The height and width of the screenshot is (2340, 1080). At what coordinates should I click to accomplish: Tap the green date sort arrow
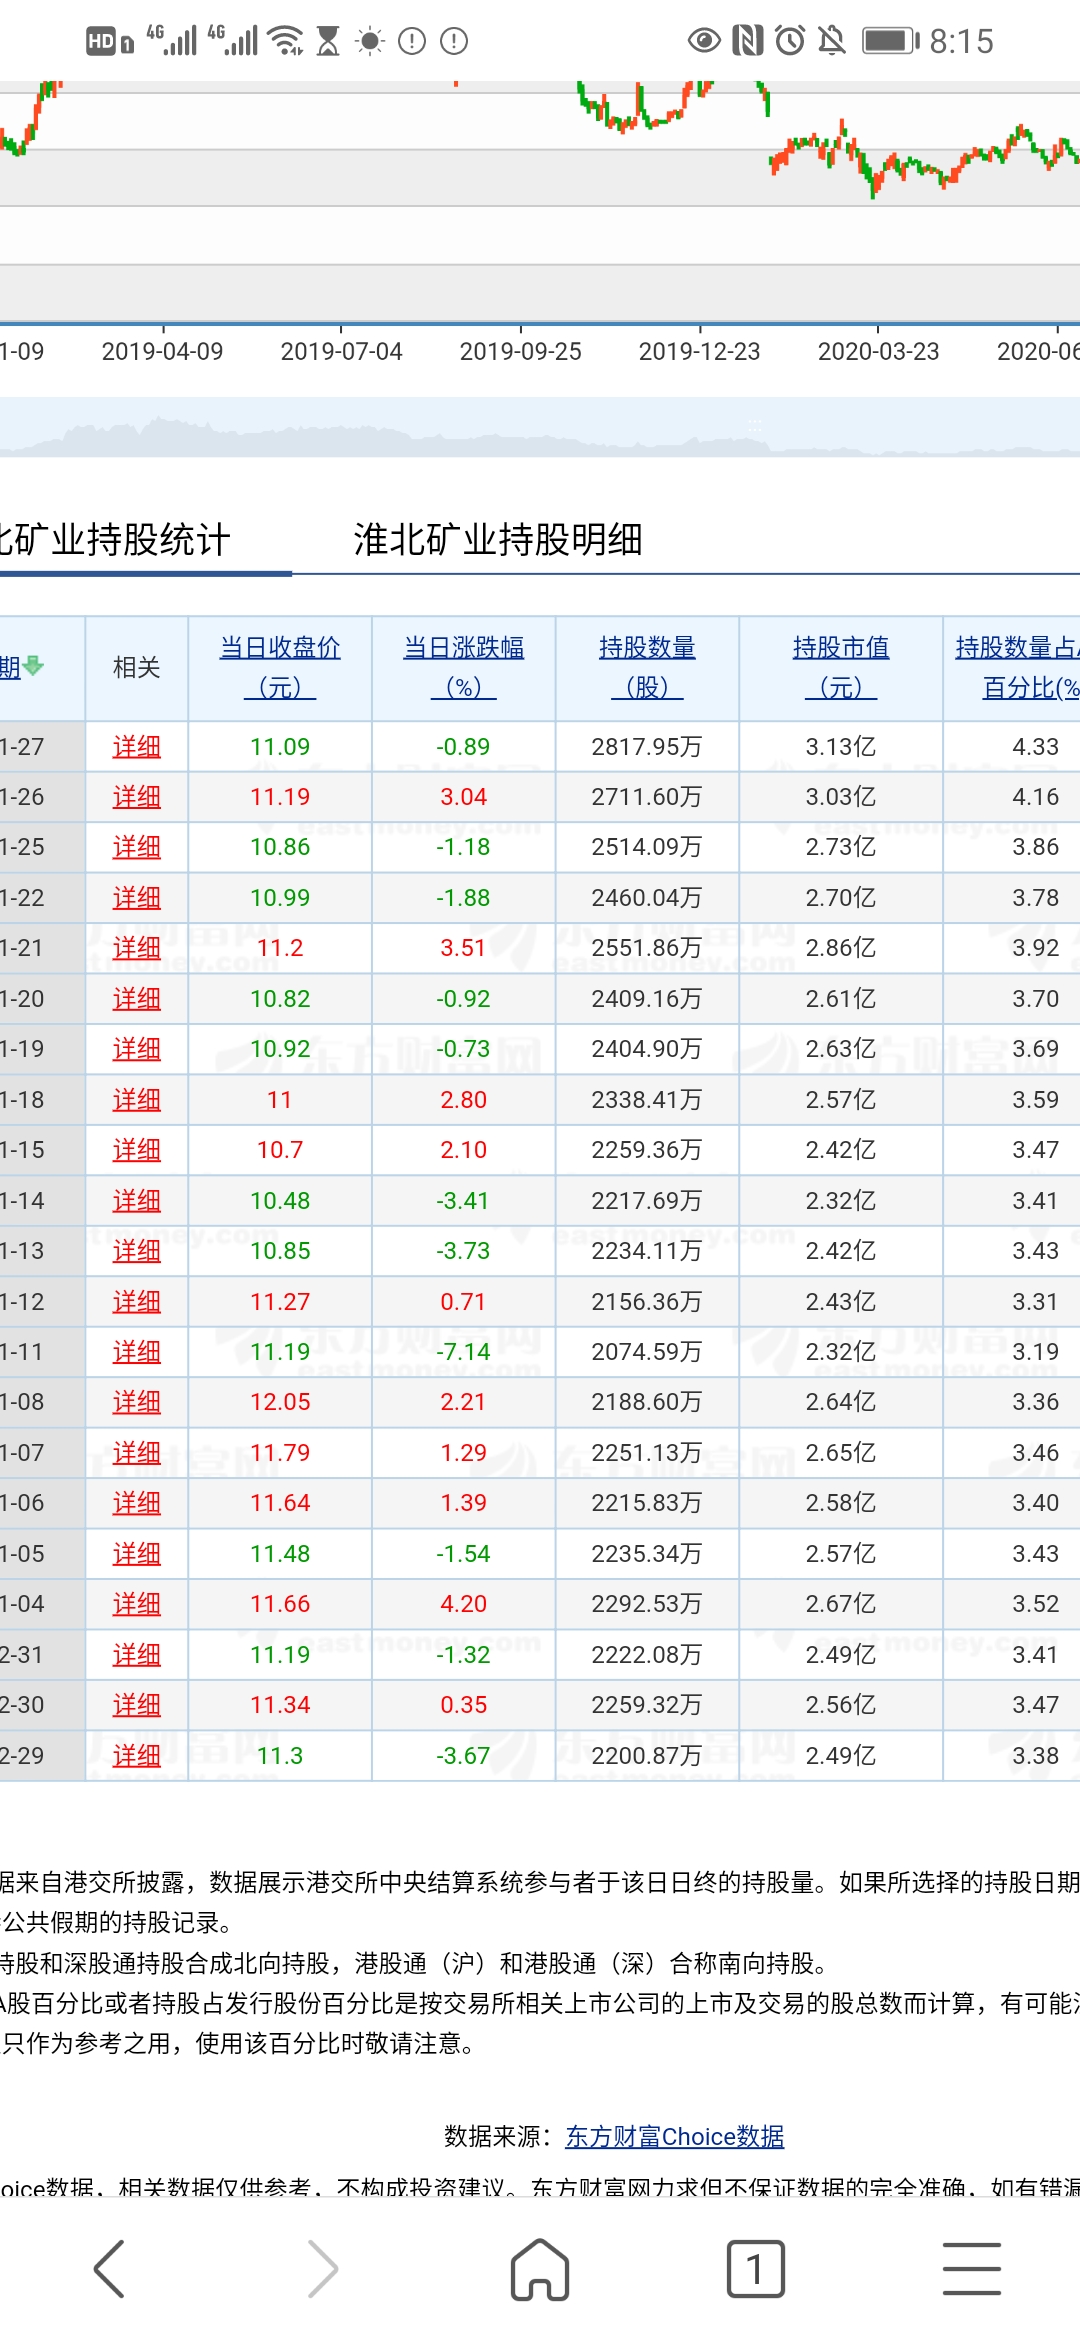tap(33, 666)
